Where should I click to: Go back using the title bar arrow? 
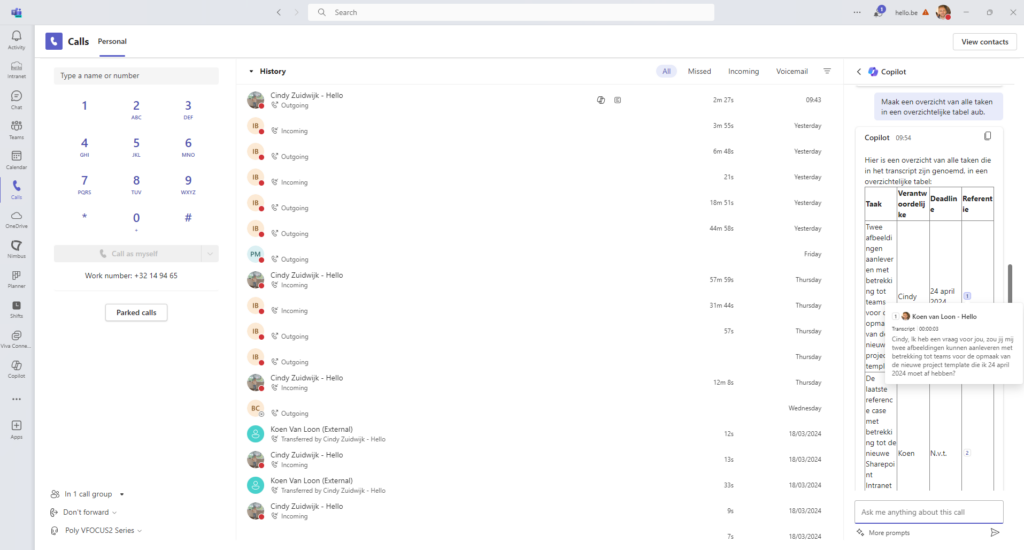(279, 12)
